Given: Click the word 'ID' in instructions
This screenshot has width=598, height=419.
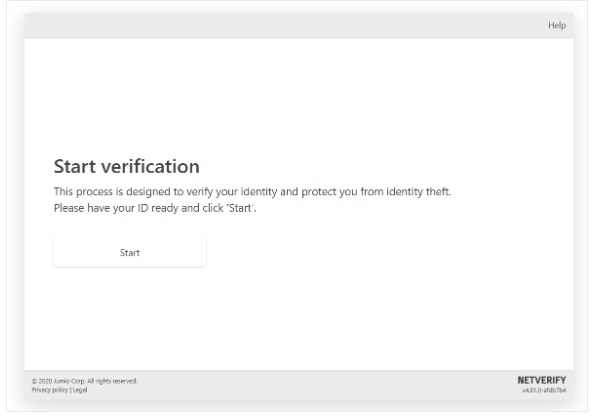Looking at the screenshot, I should (x=143, y=208).
